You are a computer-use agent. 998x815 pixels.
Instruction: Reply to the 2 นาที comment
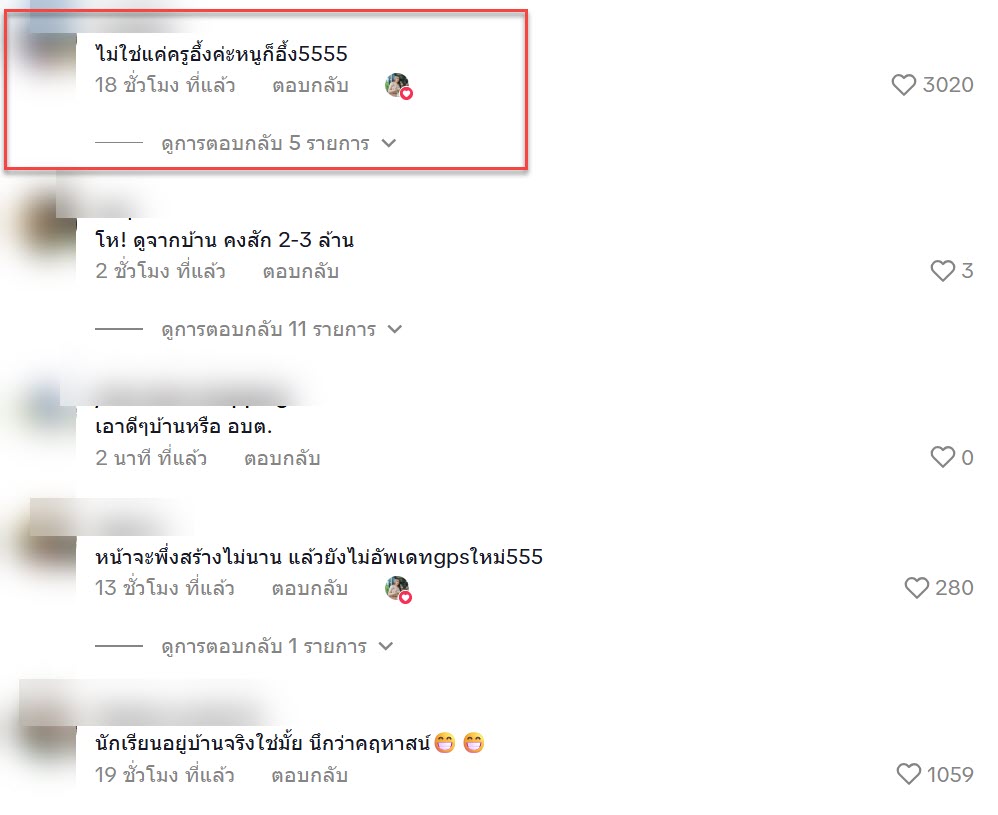click(283, 458)
